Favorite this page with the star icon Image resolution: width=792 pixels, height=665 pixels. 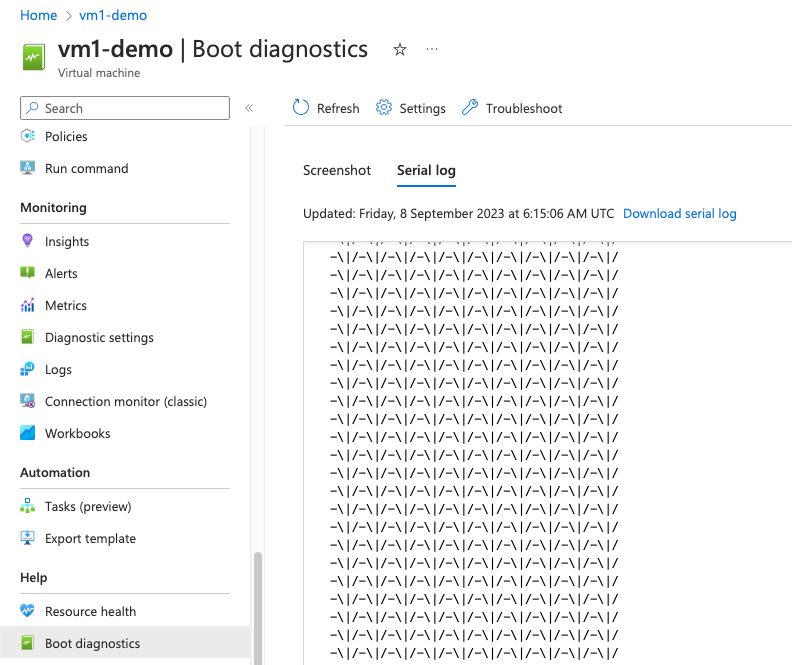coord(400,49)
